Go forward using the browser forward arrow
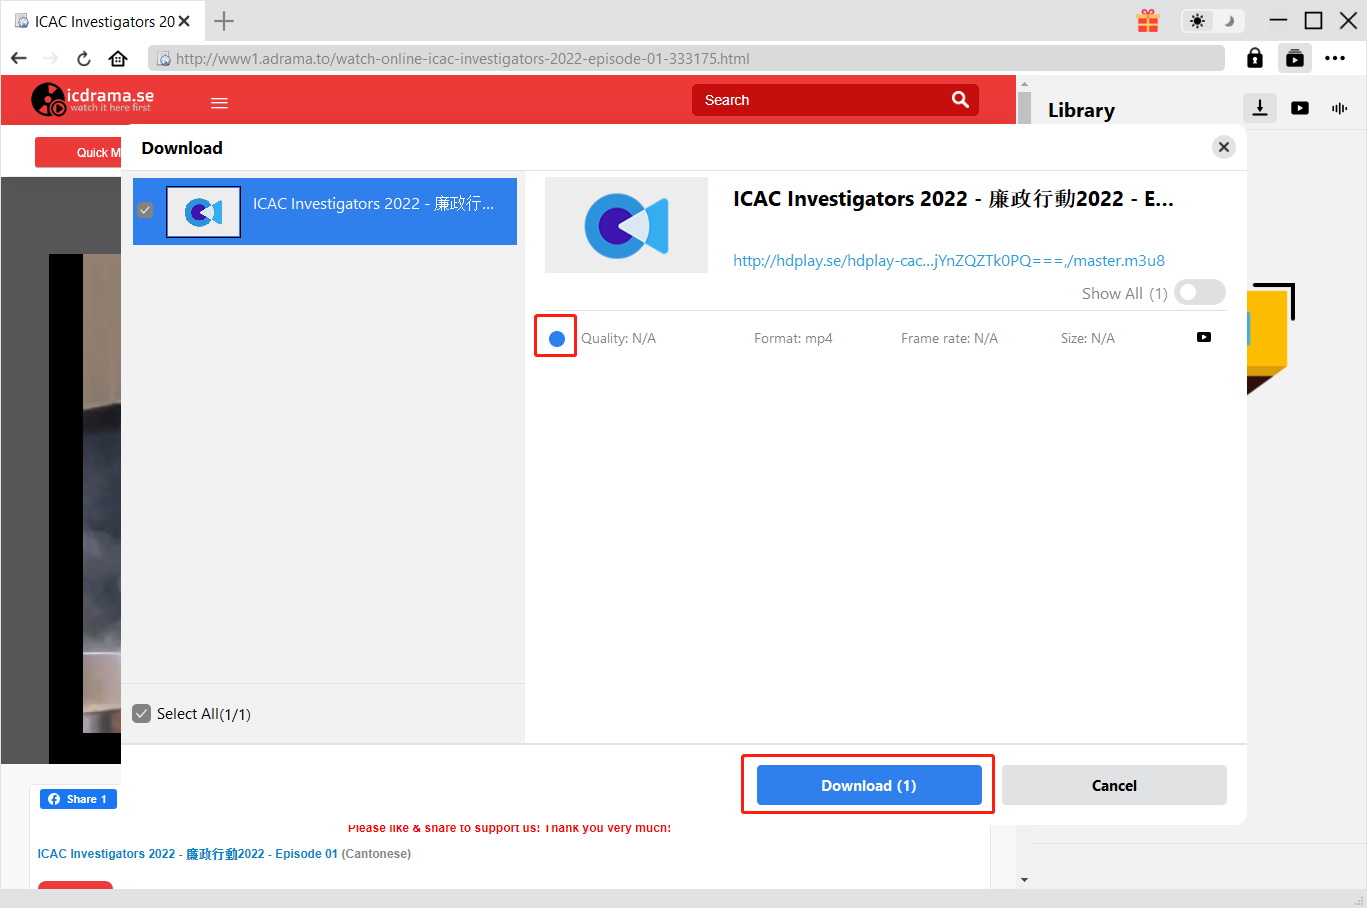Image resolution: width=1367 pixels, height=908 pixels. (51, 58)
